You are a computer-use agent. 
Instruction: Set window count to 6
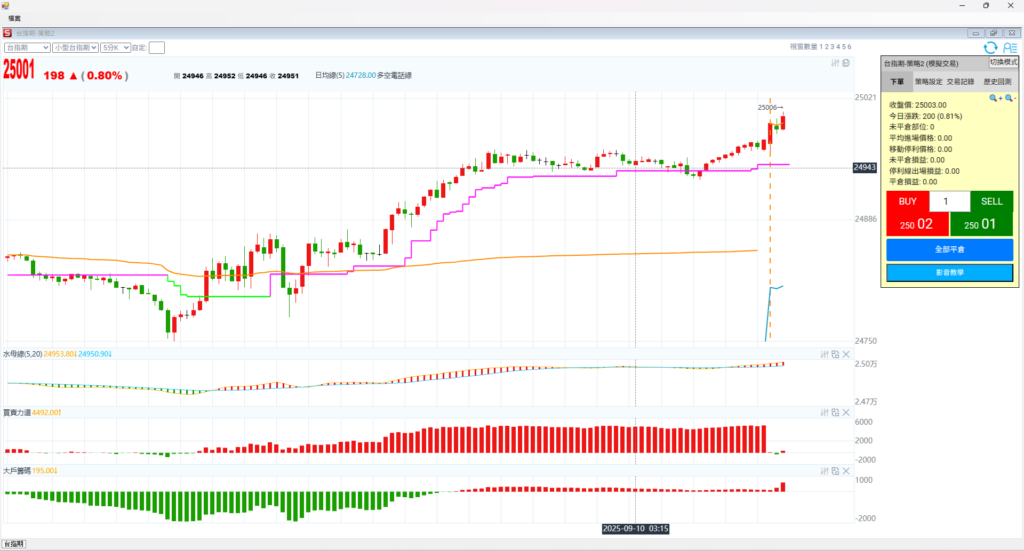click(x=849, y=47)
